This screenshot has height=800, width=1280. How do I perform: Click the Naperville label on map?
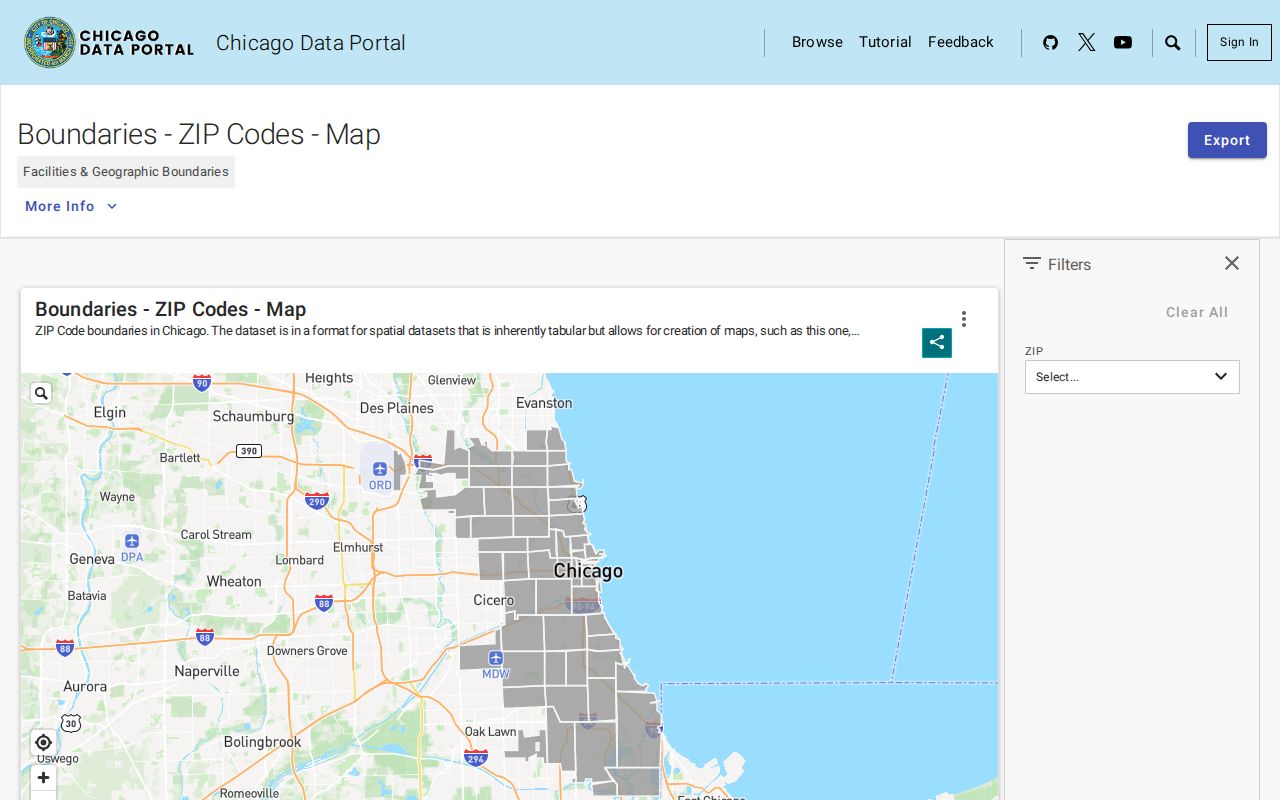(207, 671)
